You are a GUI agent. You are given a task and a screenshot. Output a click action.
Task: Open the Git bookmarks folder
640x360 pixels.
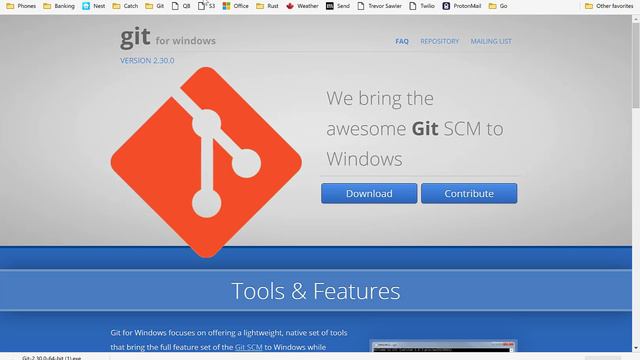(155, 6)
